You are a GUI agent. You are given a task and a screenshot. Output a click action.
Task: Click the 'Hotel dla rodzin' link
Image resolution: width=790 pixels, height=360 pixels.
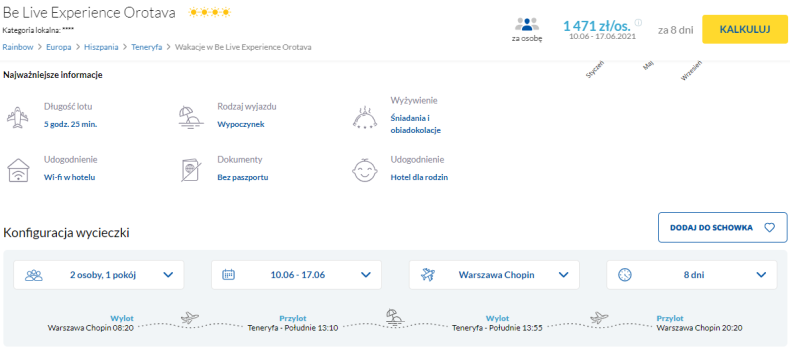(x=419, y=177)
